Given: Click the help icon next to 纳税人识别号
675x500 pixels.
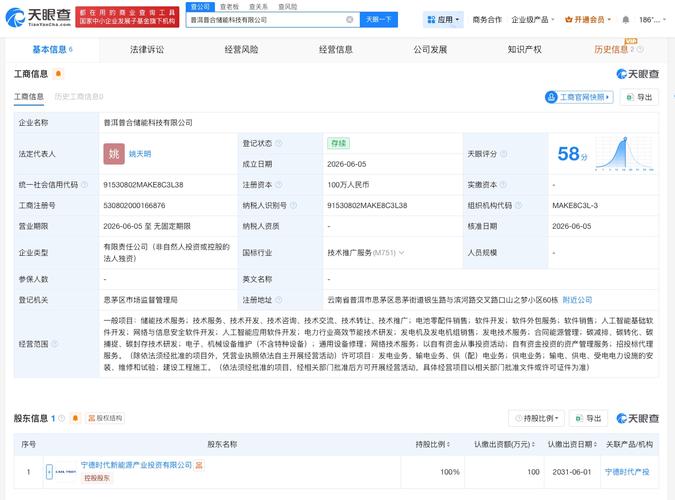Looking at the screenshot, I should [x=294, y=205].
